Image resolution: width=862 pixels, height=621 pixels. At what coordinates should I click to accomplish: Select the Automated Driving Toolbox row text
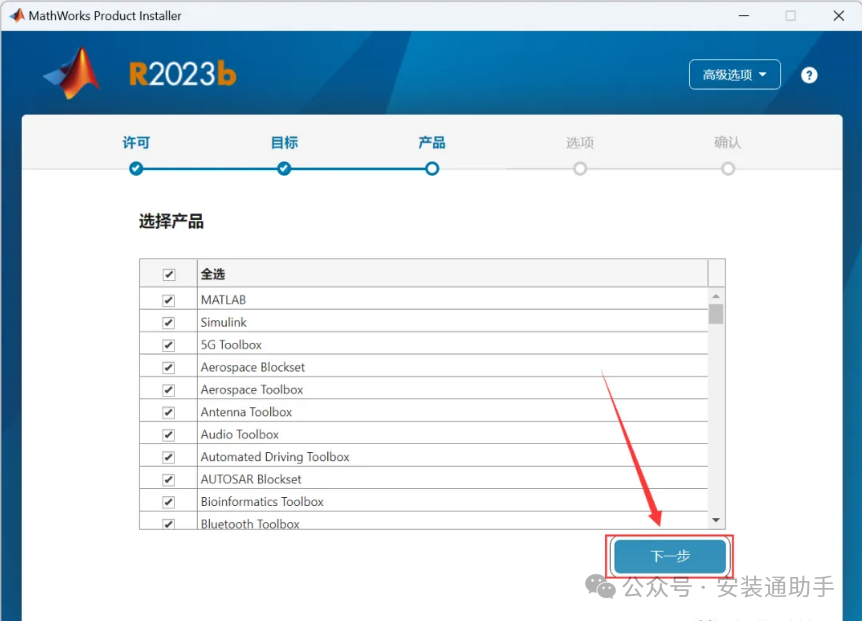click(x=275, y=457)
